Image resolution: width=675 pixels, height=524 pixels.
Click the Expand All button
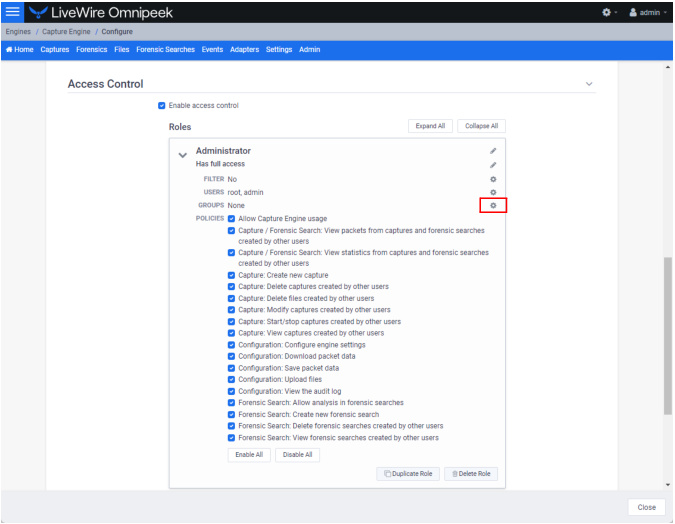(430, 126)
